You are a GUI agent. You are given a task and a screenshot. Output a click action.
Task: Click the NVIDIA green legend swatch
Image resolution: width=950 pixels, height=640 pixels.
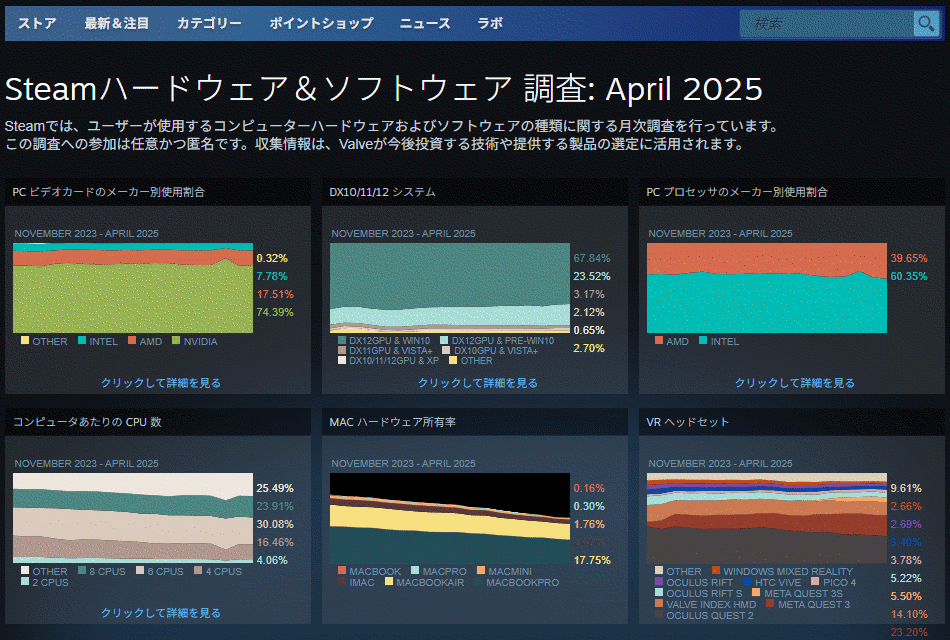pyautogui.click(x=176, y=340)
